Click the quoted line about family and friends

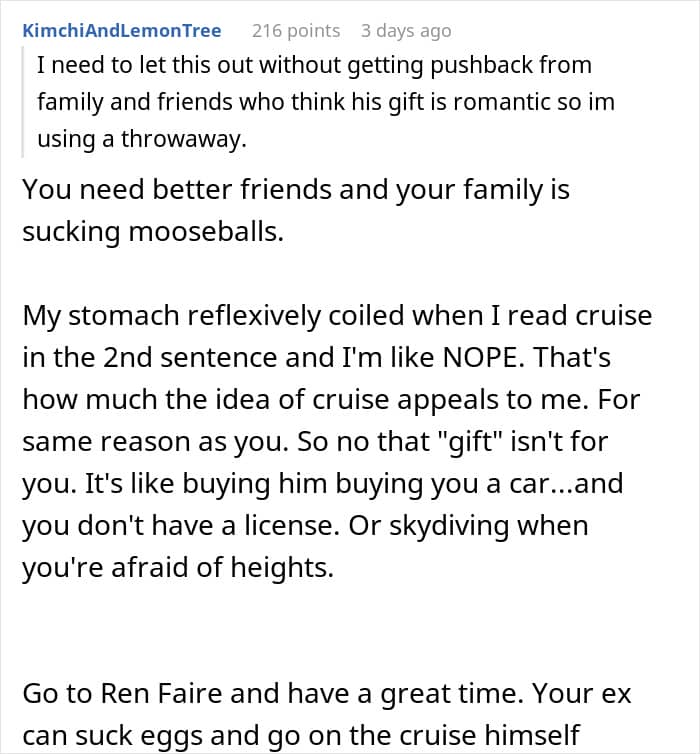(326, 102)
